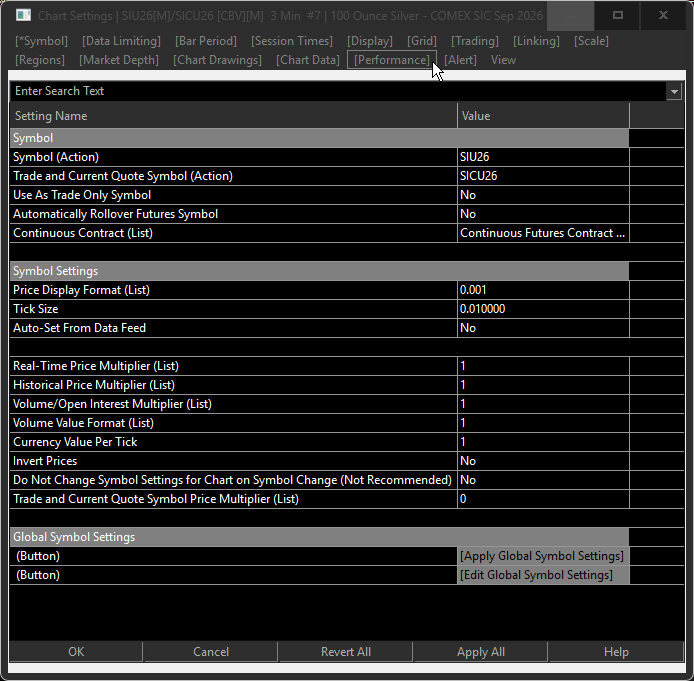This screenshot has height=681, width=694.
Task: Click the Symbol Settings section header
Action: tap(319, 271)
